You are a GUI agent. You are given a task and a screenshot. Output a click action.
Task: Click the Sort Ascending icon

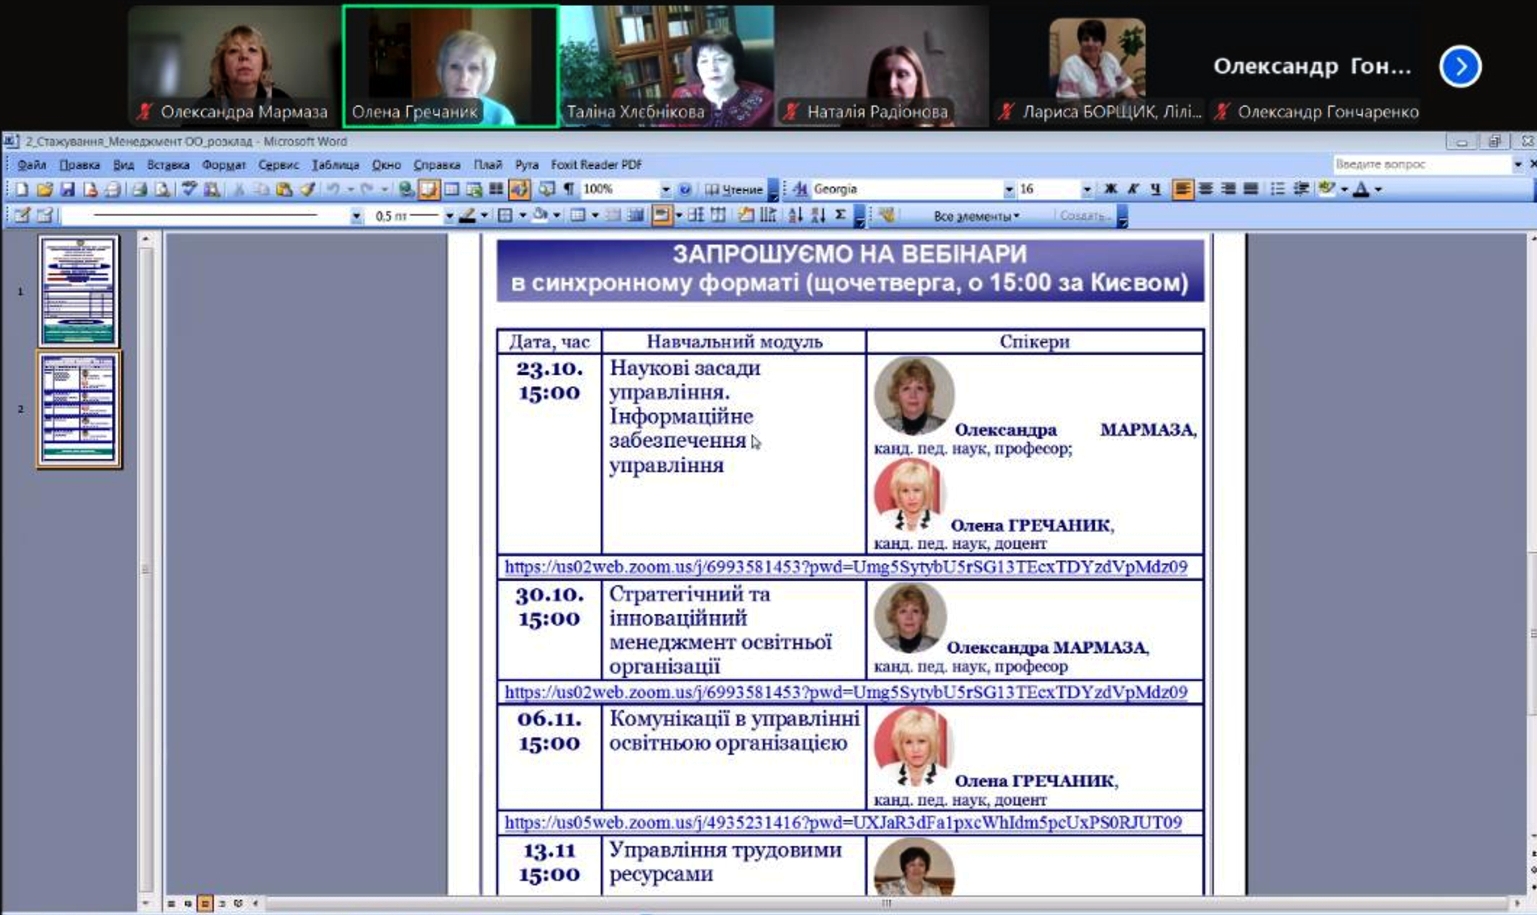[795, 215]
